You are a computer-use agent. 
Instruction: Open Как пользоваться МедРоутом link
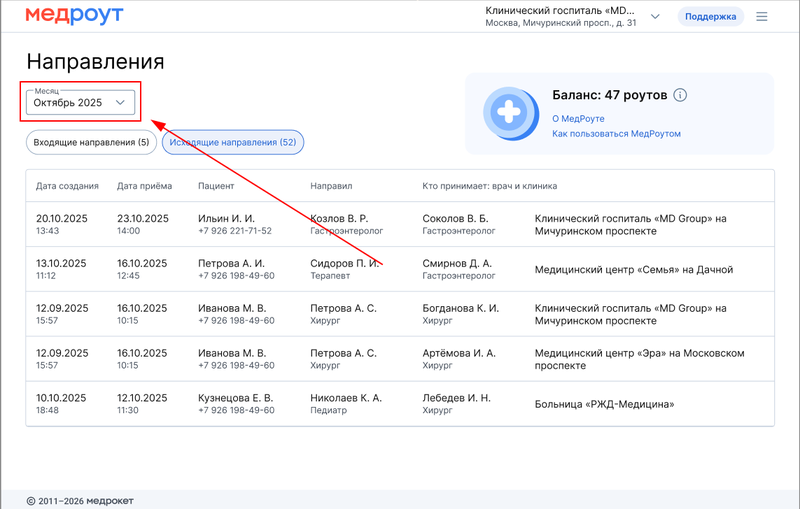point(616,134)
